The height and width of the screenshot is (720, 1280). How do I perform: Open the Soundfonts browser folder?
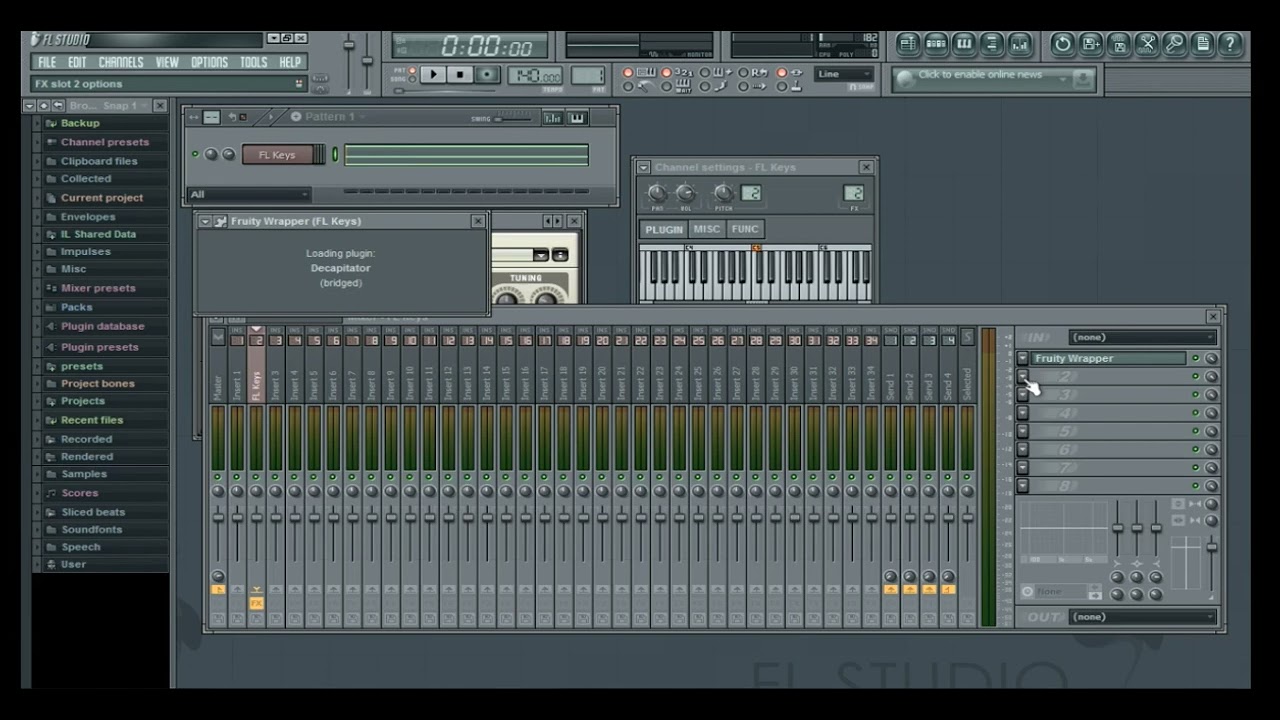91,529
